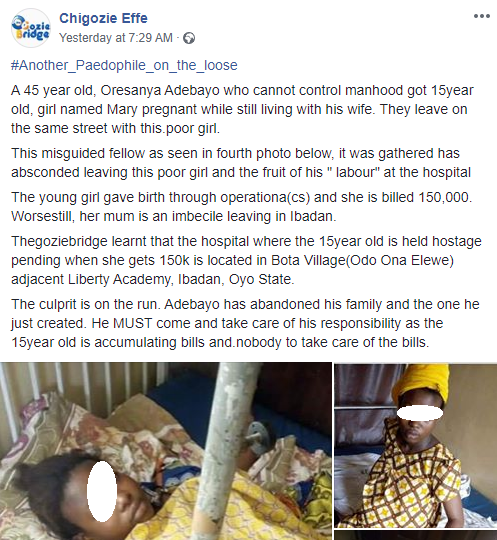Image resolution: width=497 pixels, height=540 pixels.
Task: Click the yellow headwrap in right photo
Action: pyautogui.click(x=422, y=383)
